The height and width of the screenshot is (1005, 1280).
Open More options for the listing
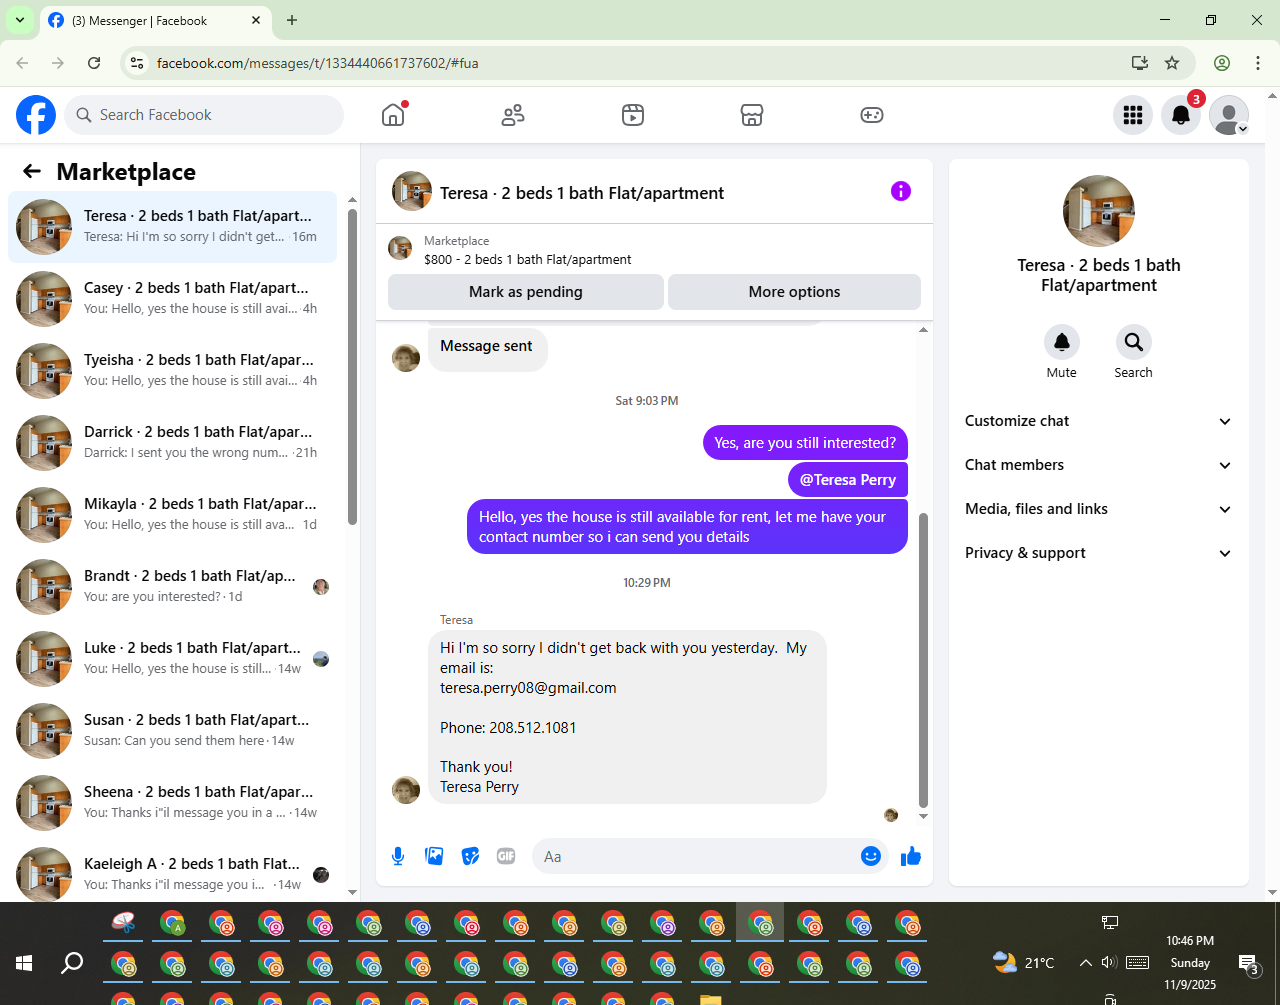coord(794,292)
